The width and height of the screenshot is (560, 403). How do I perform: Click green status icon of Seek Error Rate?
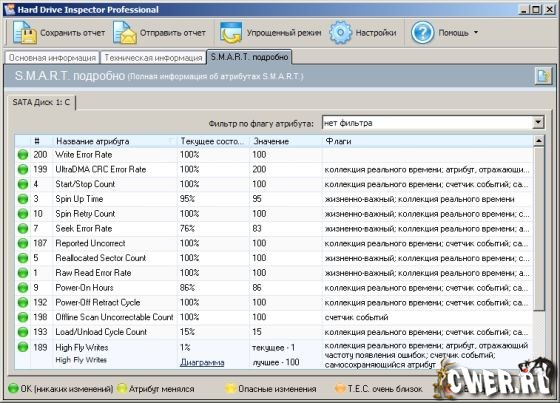[x=23, y=228]
